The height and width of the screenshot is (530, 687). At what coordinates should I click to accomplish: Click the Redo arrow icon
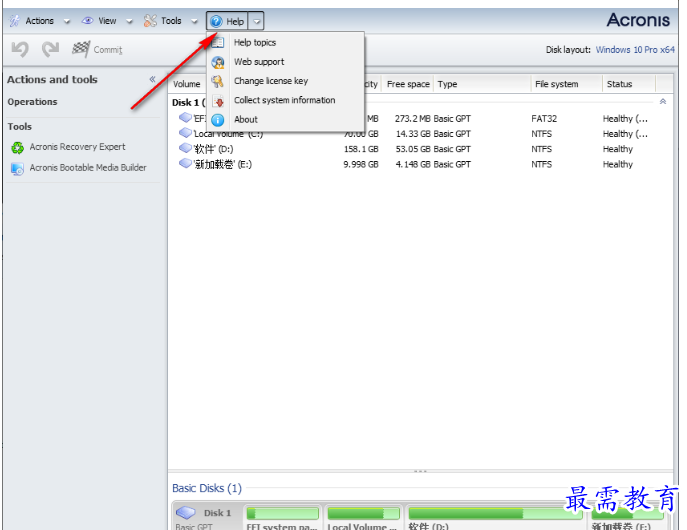[50, 49]
